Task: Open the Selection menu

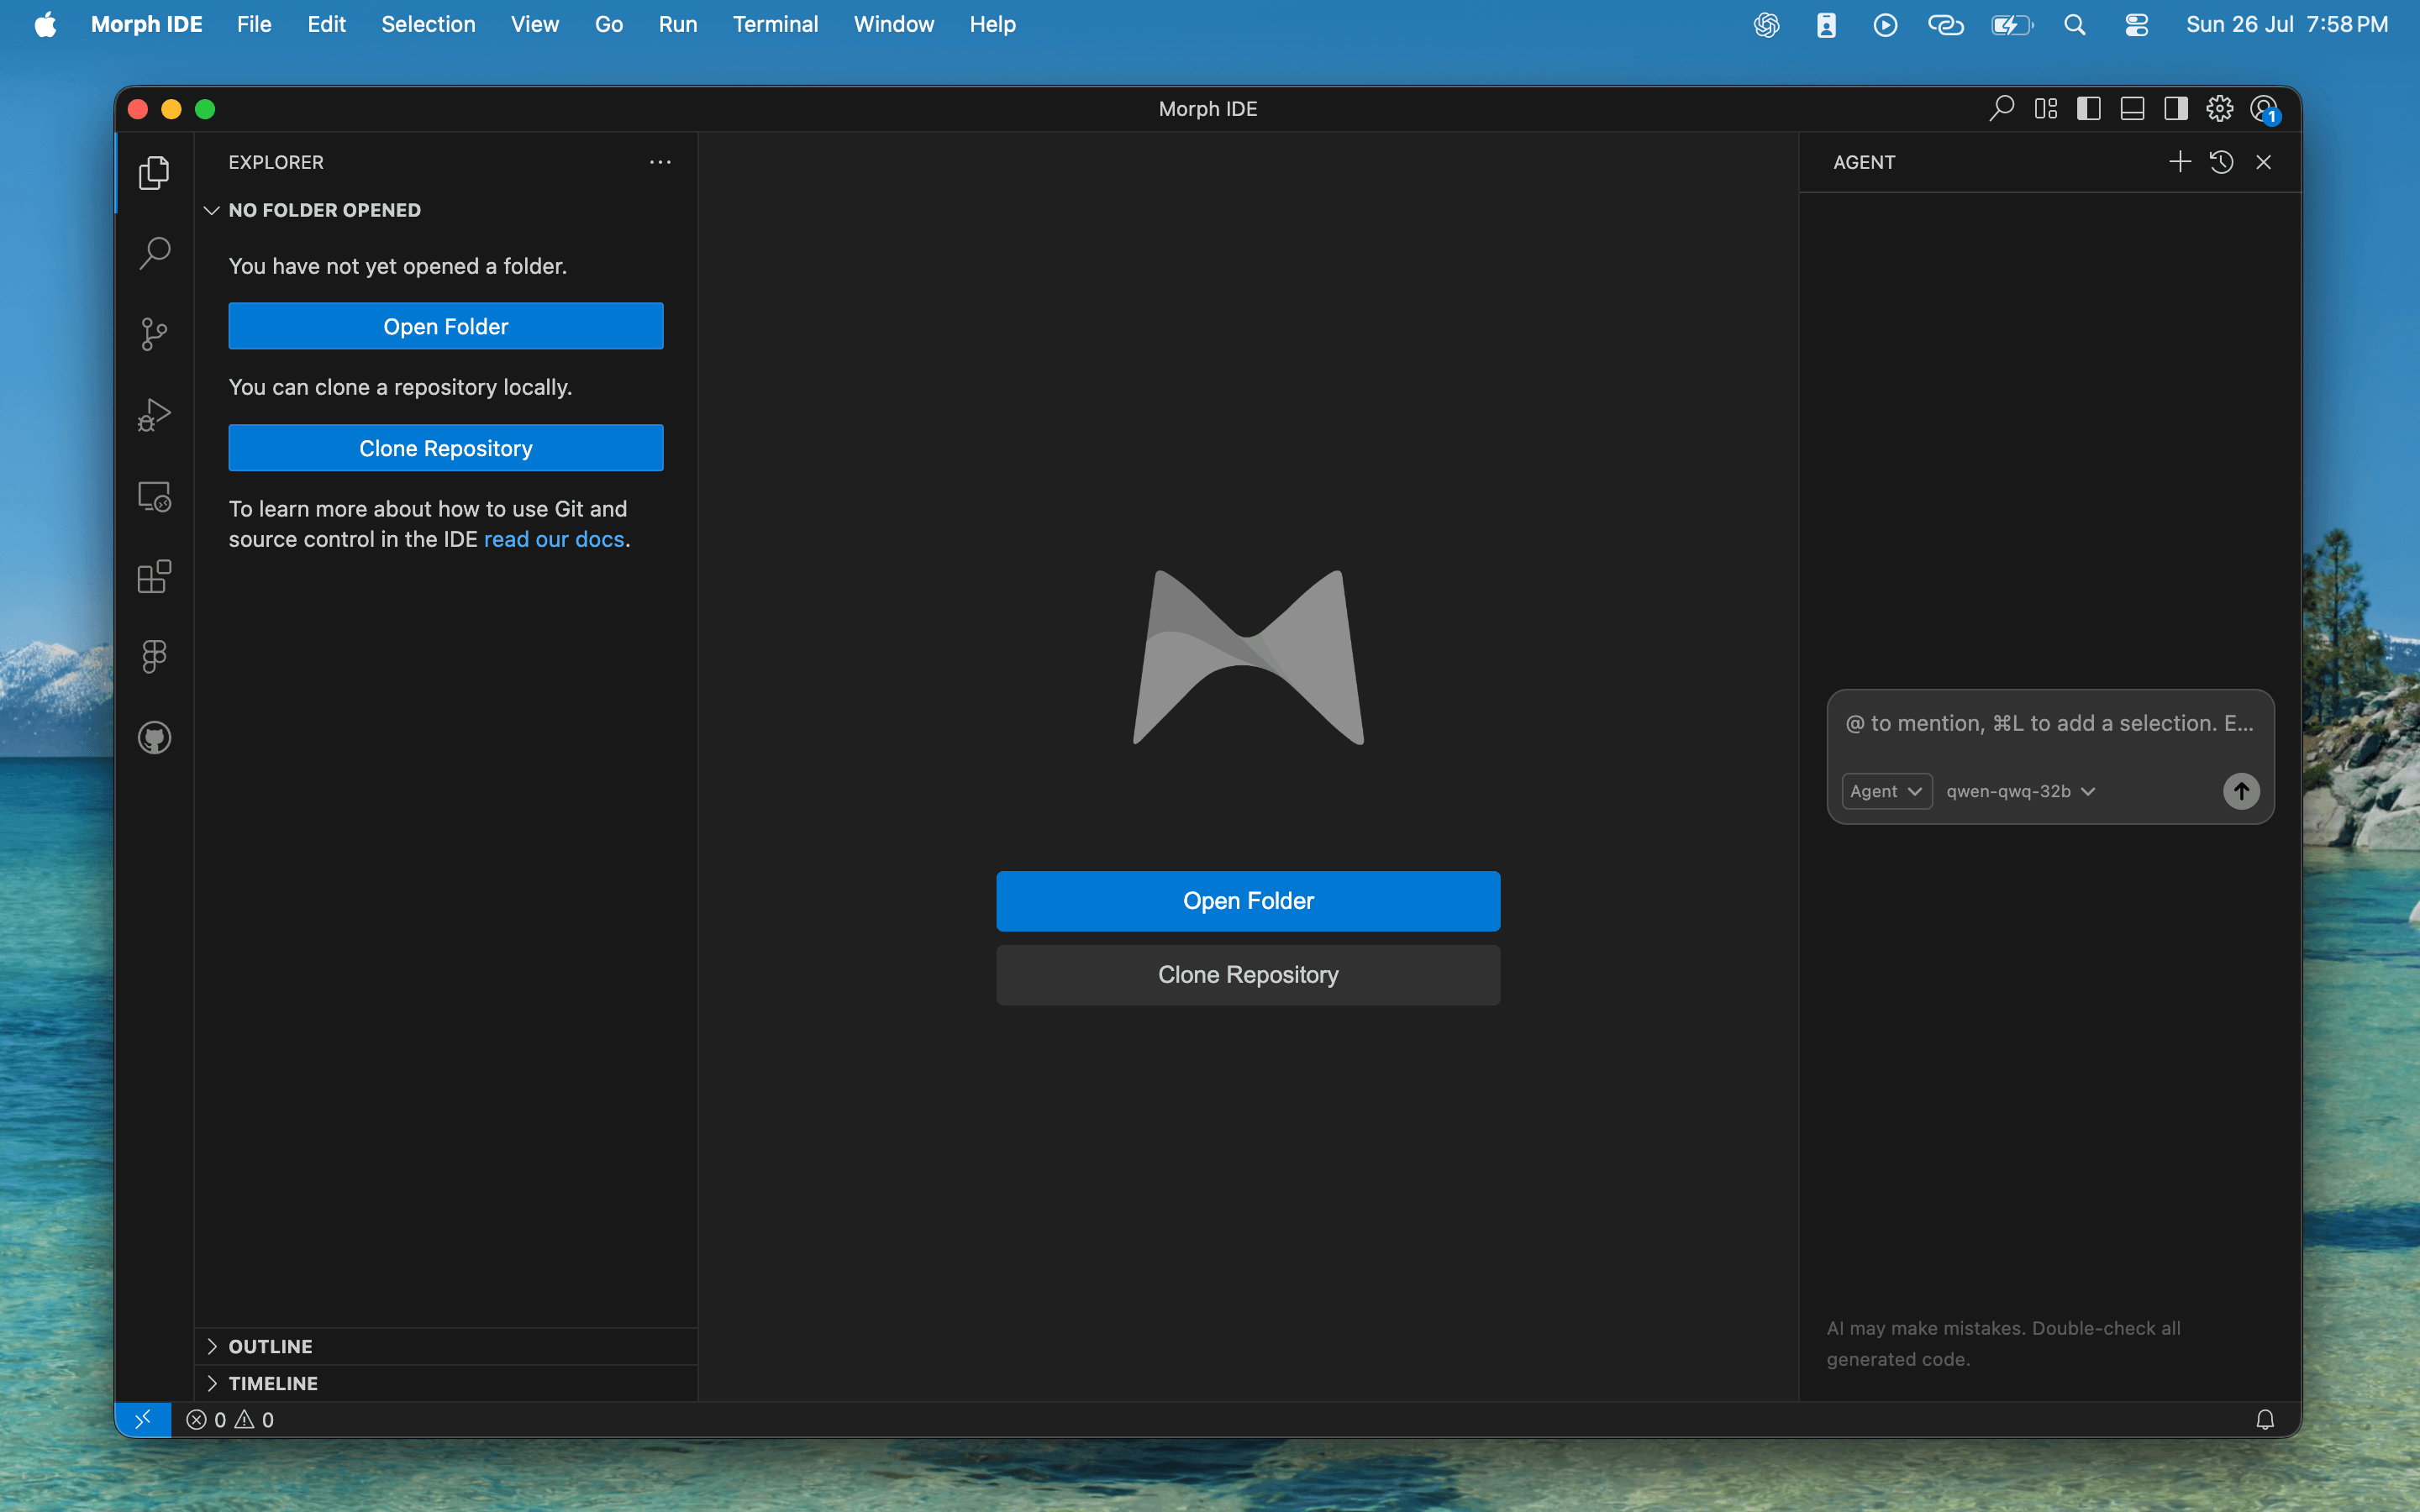Action: point(428,24)
